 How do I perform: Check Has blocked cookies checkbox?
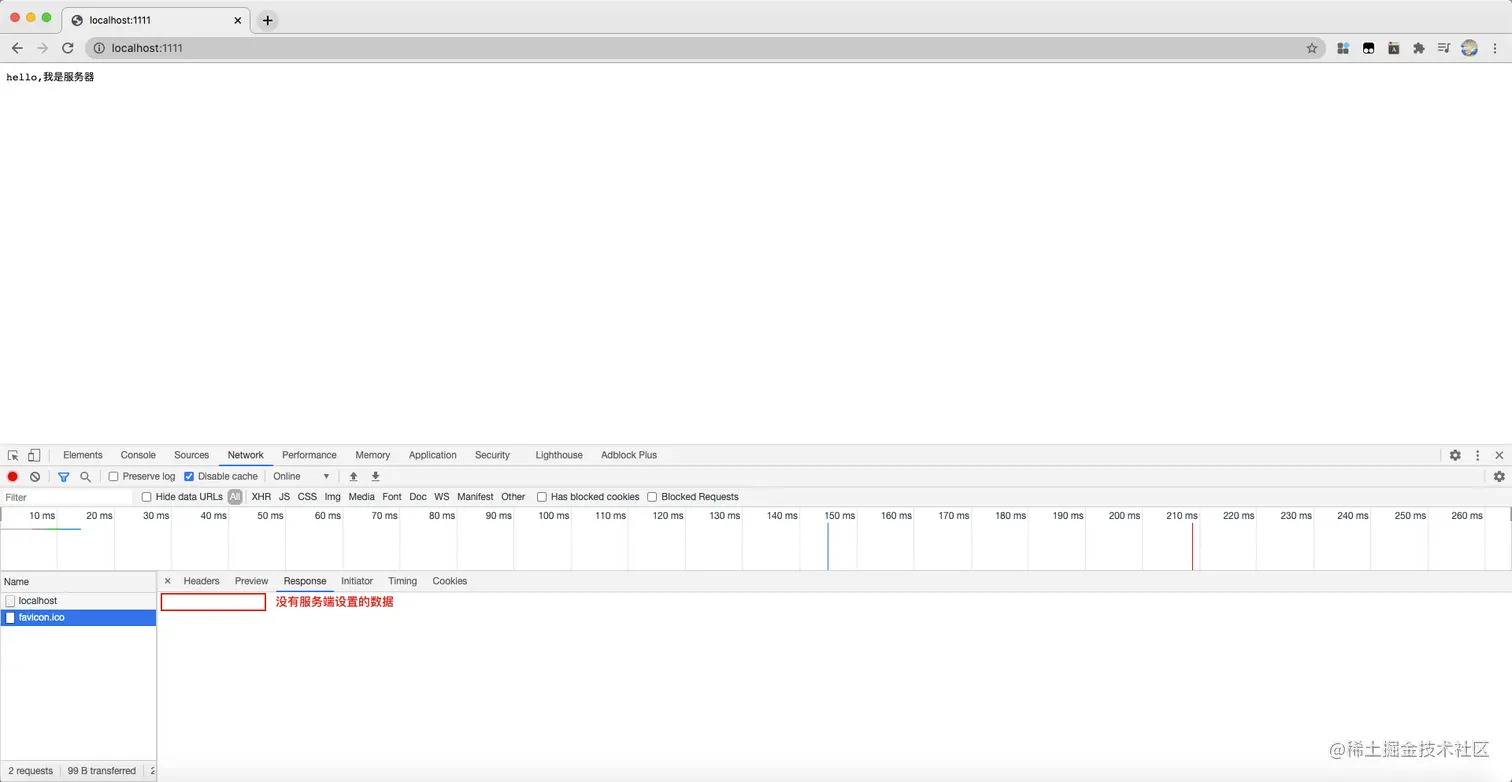click(x=542, y=497)
